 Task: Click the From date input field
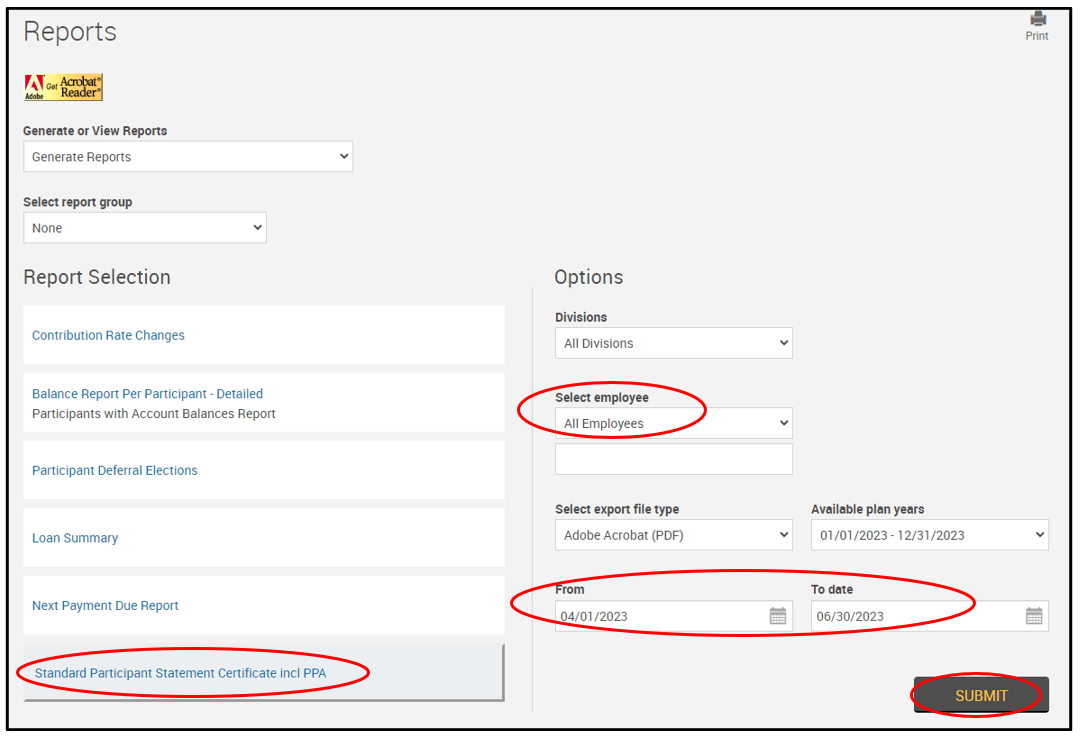coord(660,616)
